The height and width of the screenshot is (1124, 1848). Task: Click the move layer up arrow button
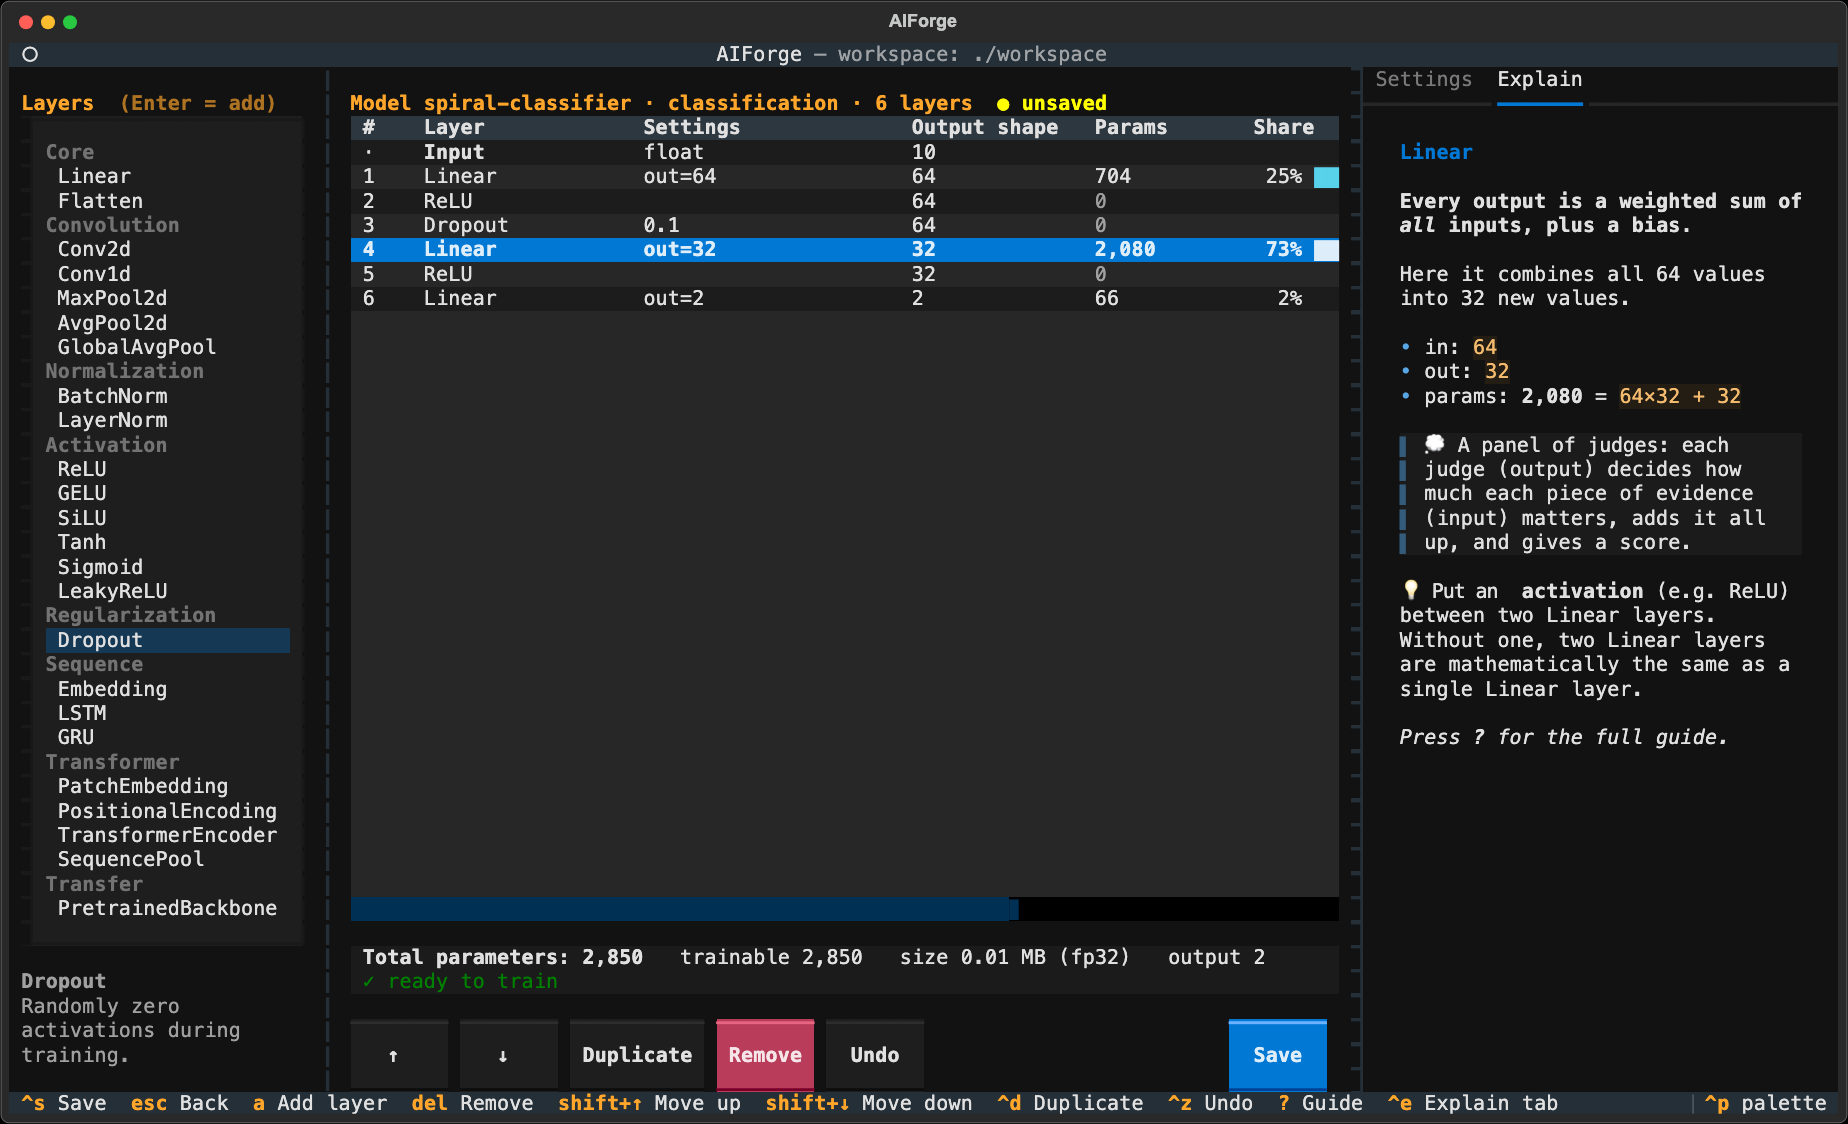pos(393,1055)
